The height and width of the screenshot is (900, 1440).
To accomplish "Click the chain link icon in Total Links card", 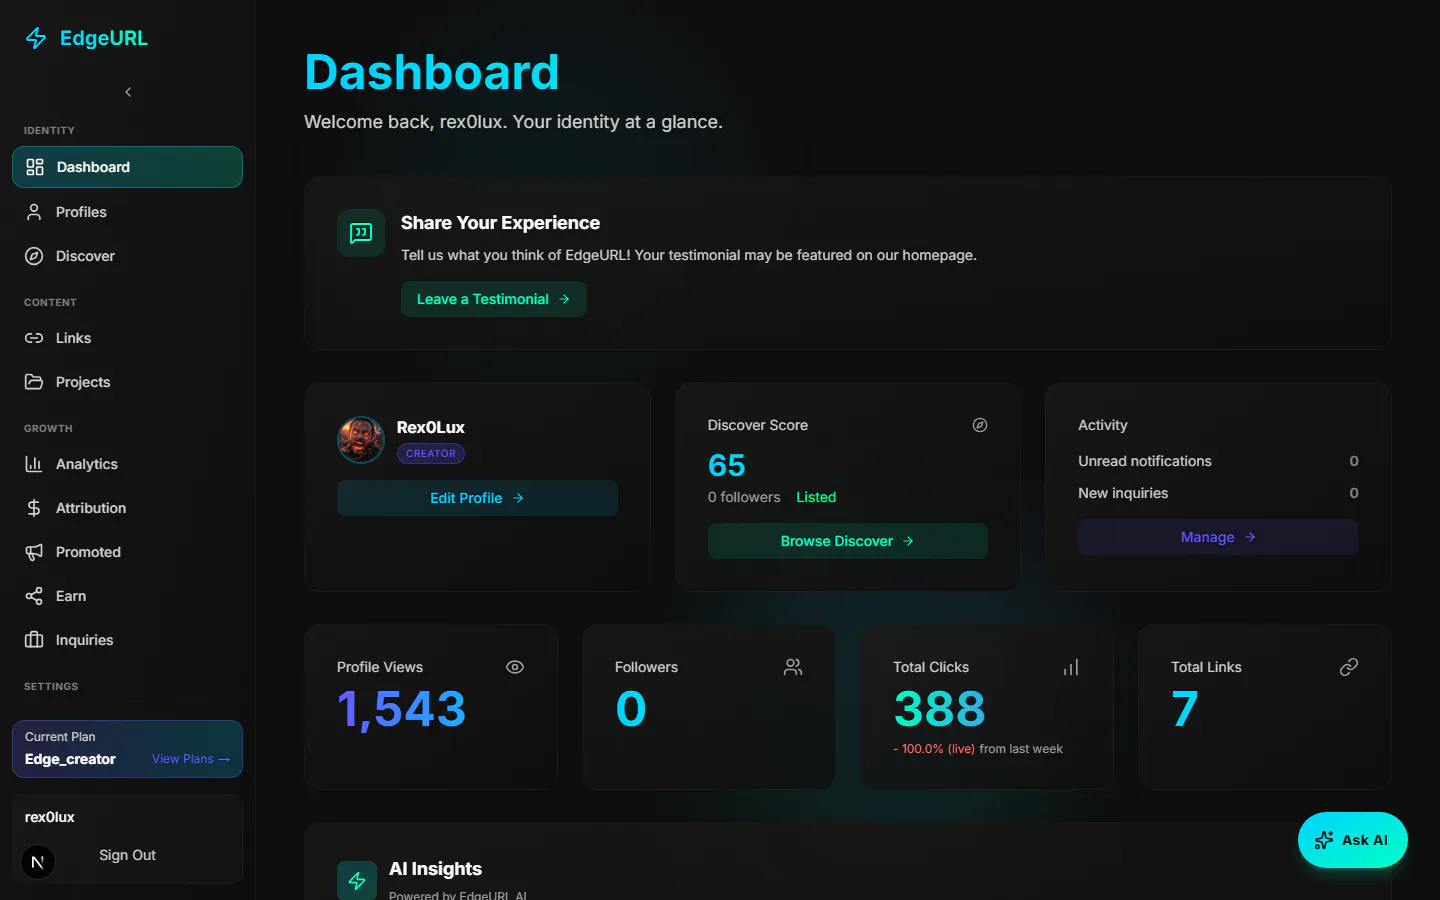I will click(x=1349, y=667).
